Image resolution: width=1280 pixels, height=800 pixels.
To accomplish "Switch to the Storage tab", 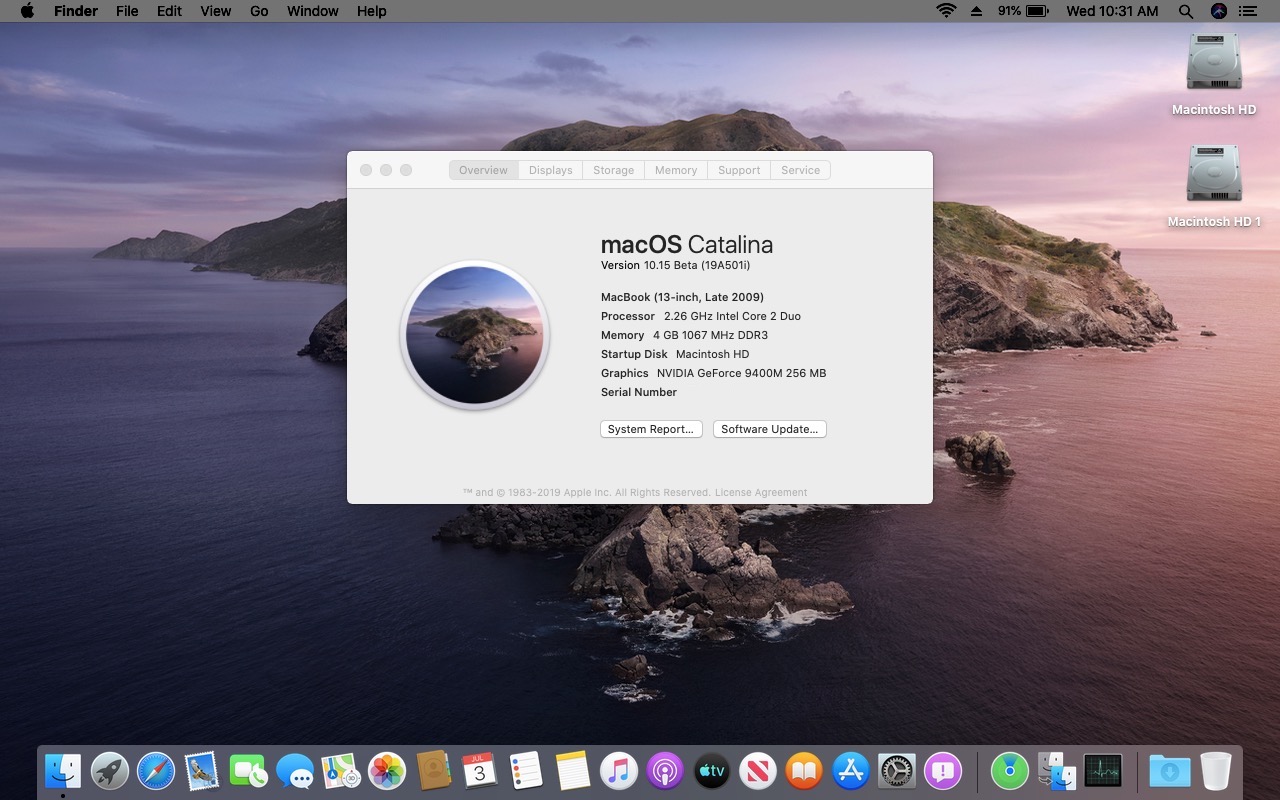I will (614, 170).
